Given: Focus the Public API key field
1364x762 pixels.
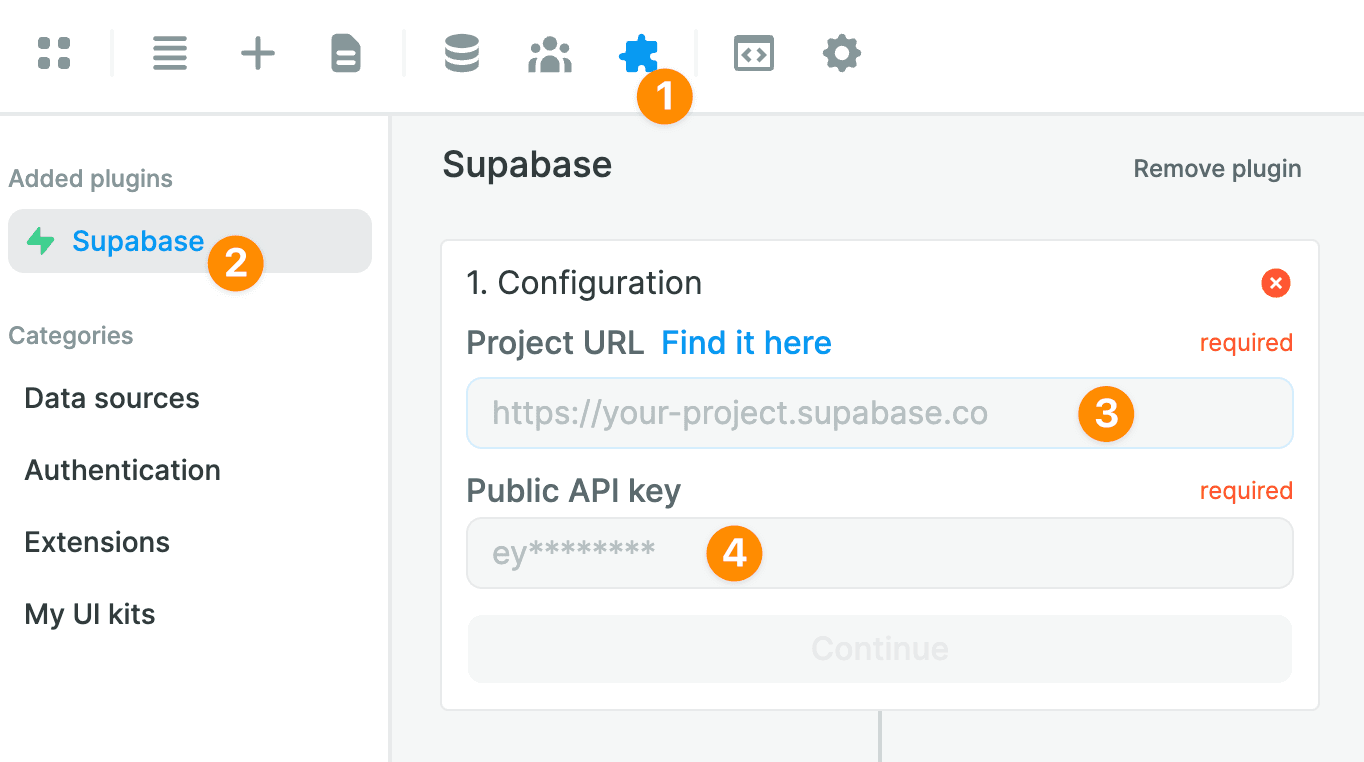Looking at the screenshot, I should click(x=880, y=553).
